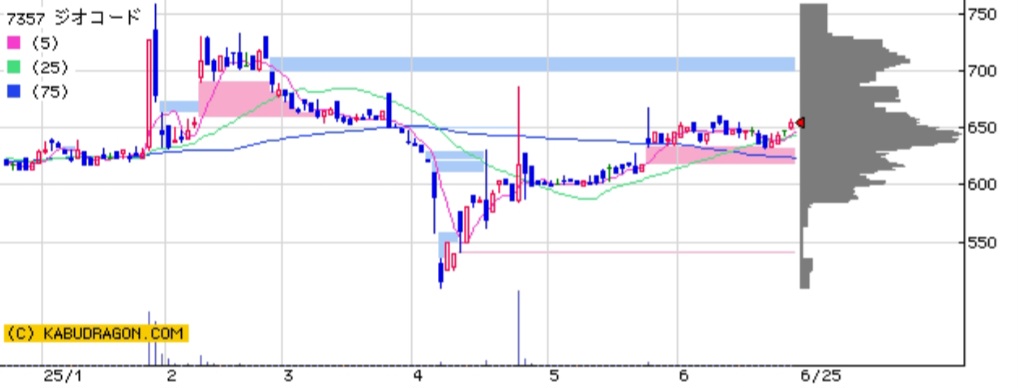The image size is (1023, 388).
Task: Click the month 3 axis label
Action: [x=288, y=376]
